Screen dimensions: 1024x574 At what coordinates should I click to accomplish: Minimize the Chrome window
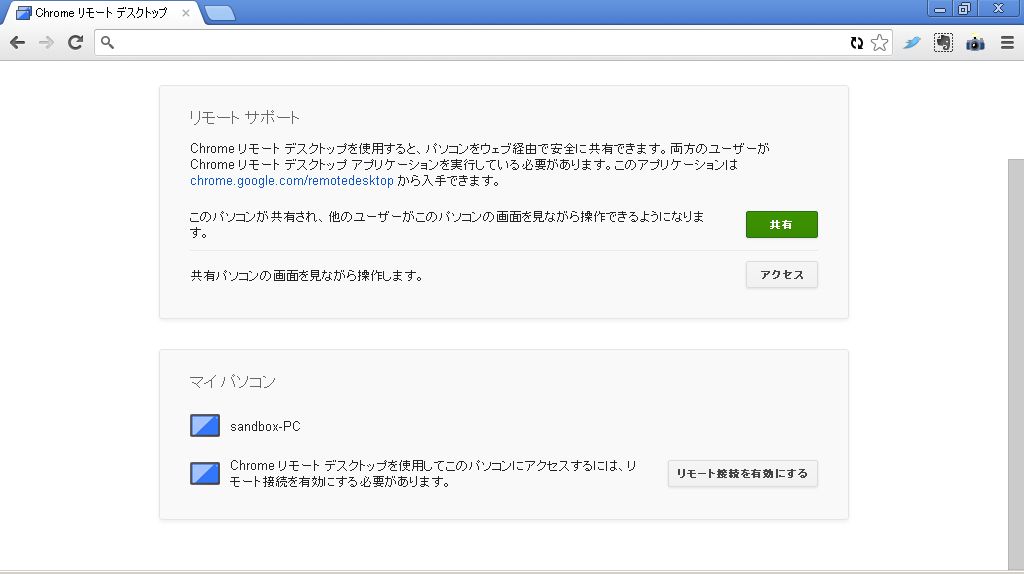(940, 9)
